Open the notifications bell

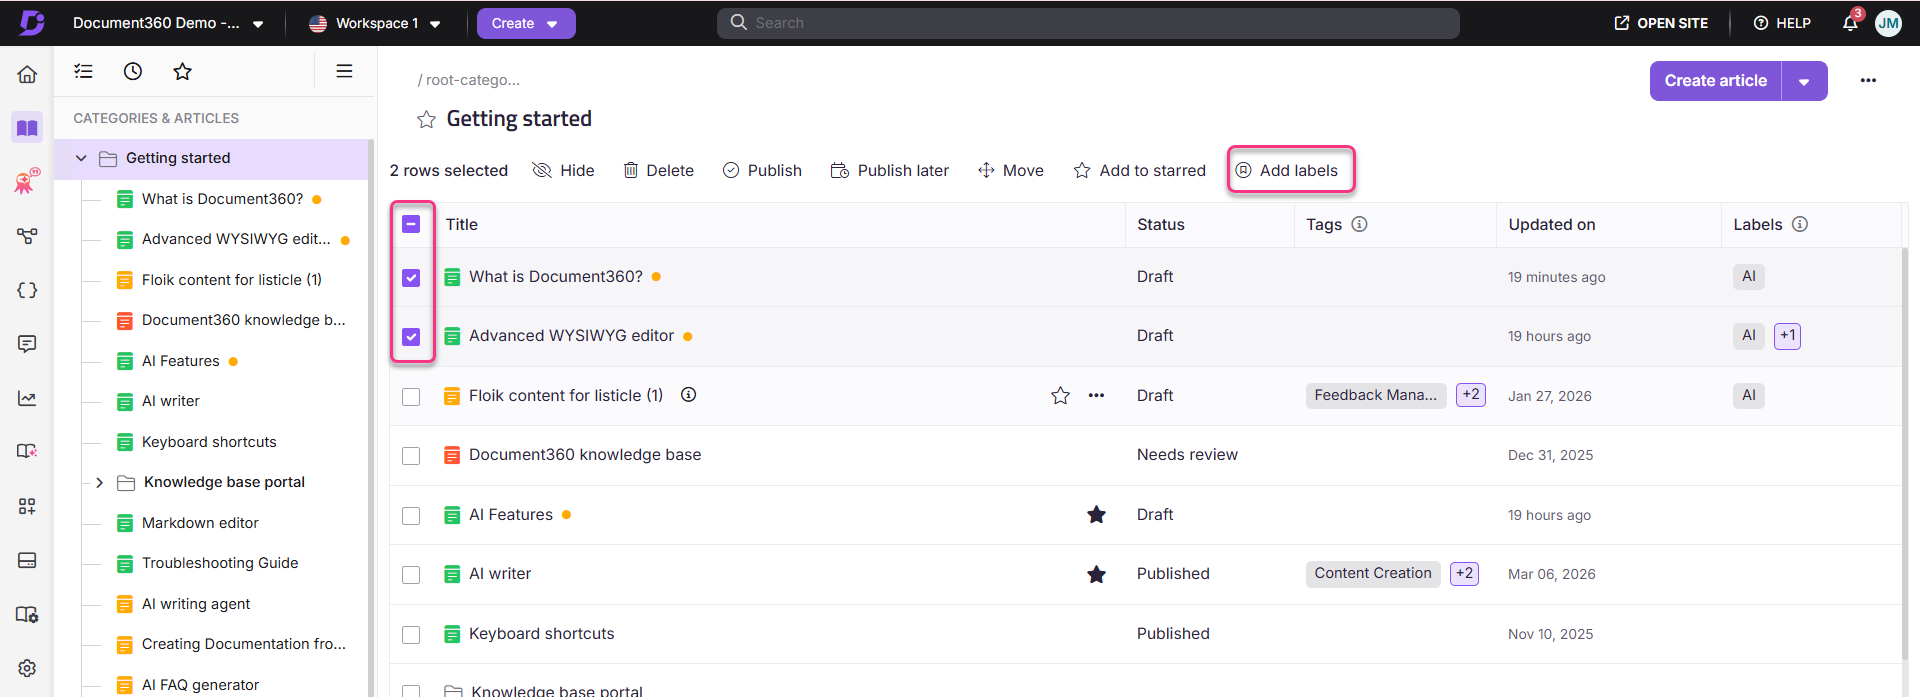pos(1850,22)
